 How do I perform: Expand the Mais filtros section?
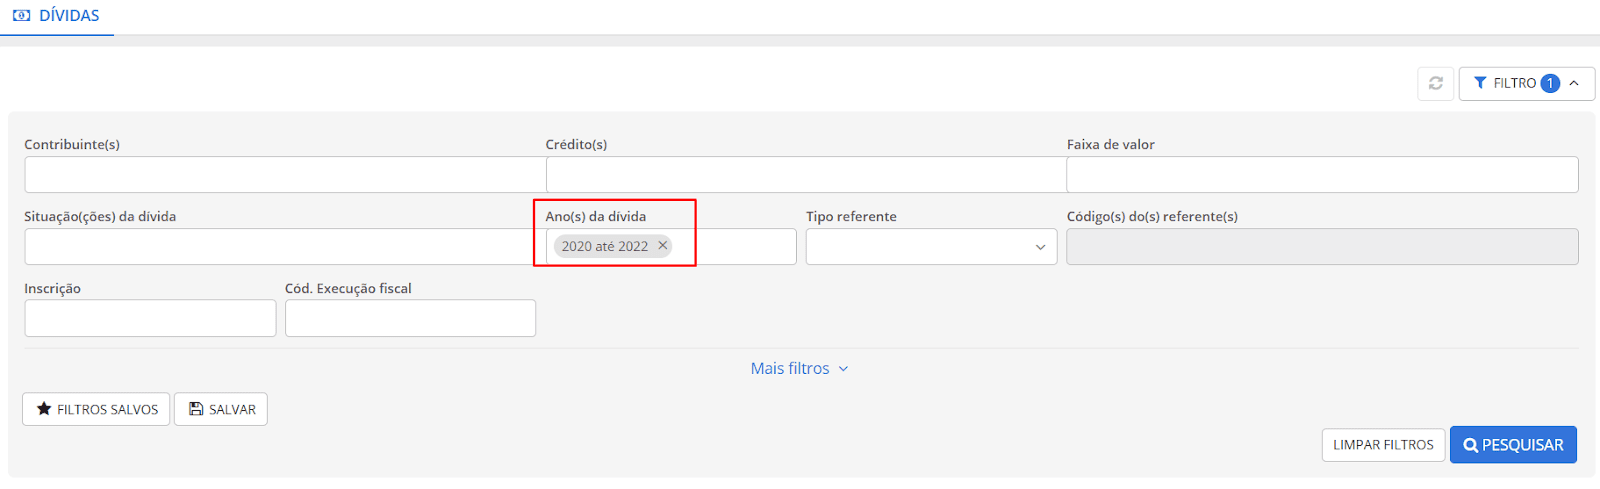click(x=799, y=369)
